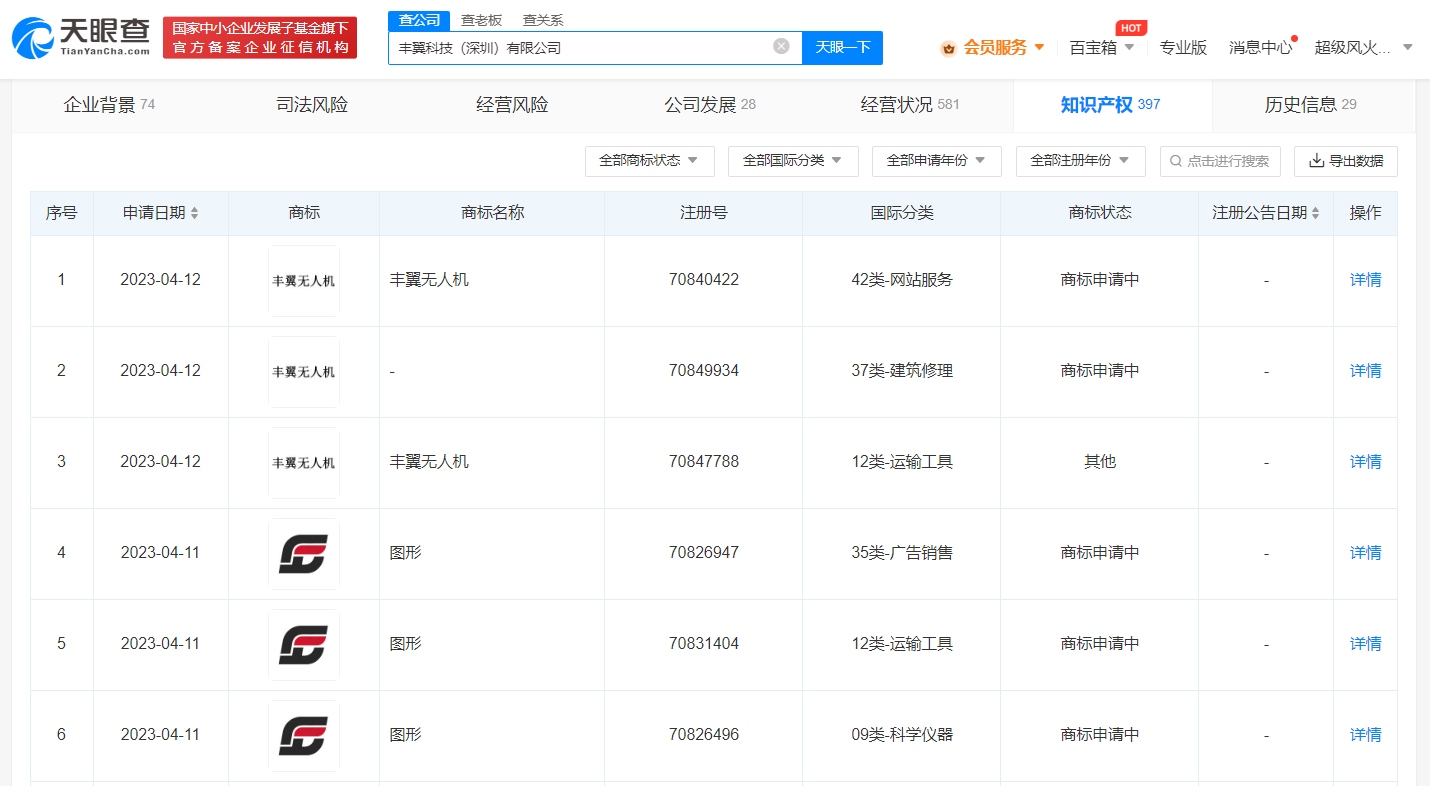Click the 导出数据 export button
Screen dimensions: 1430x786
click(1346, 161)
